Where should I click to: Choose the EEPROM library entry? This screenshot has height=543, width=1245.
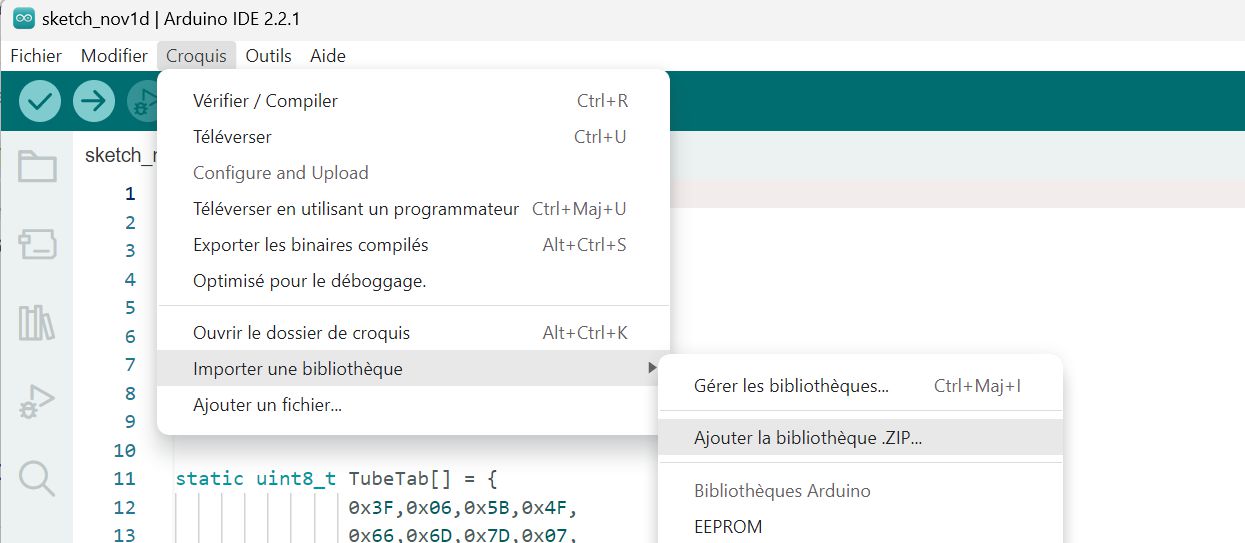point(859,527)
